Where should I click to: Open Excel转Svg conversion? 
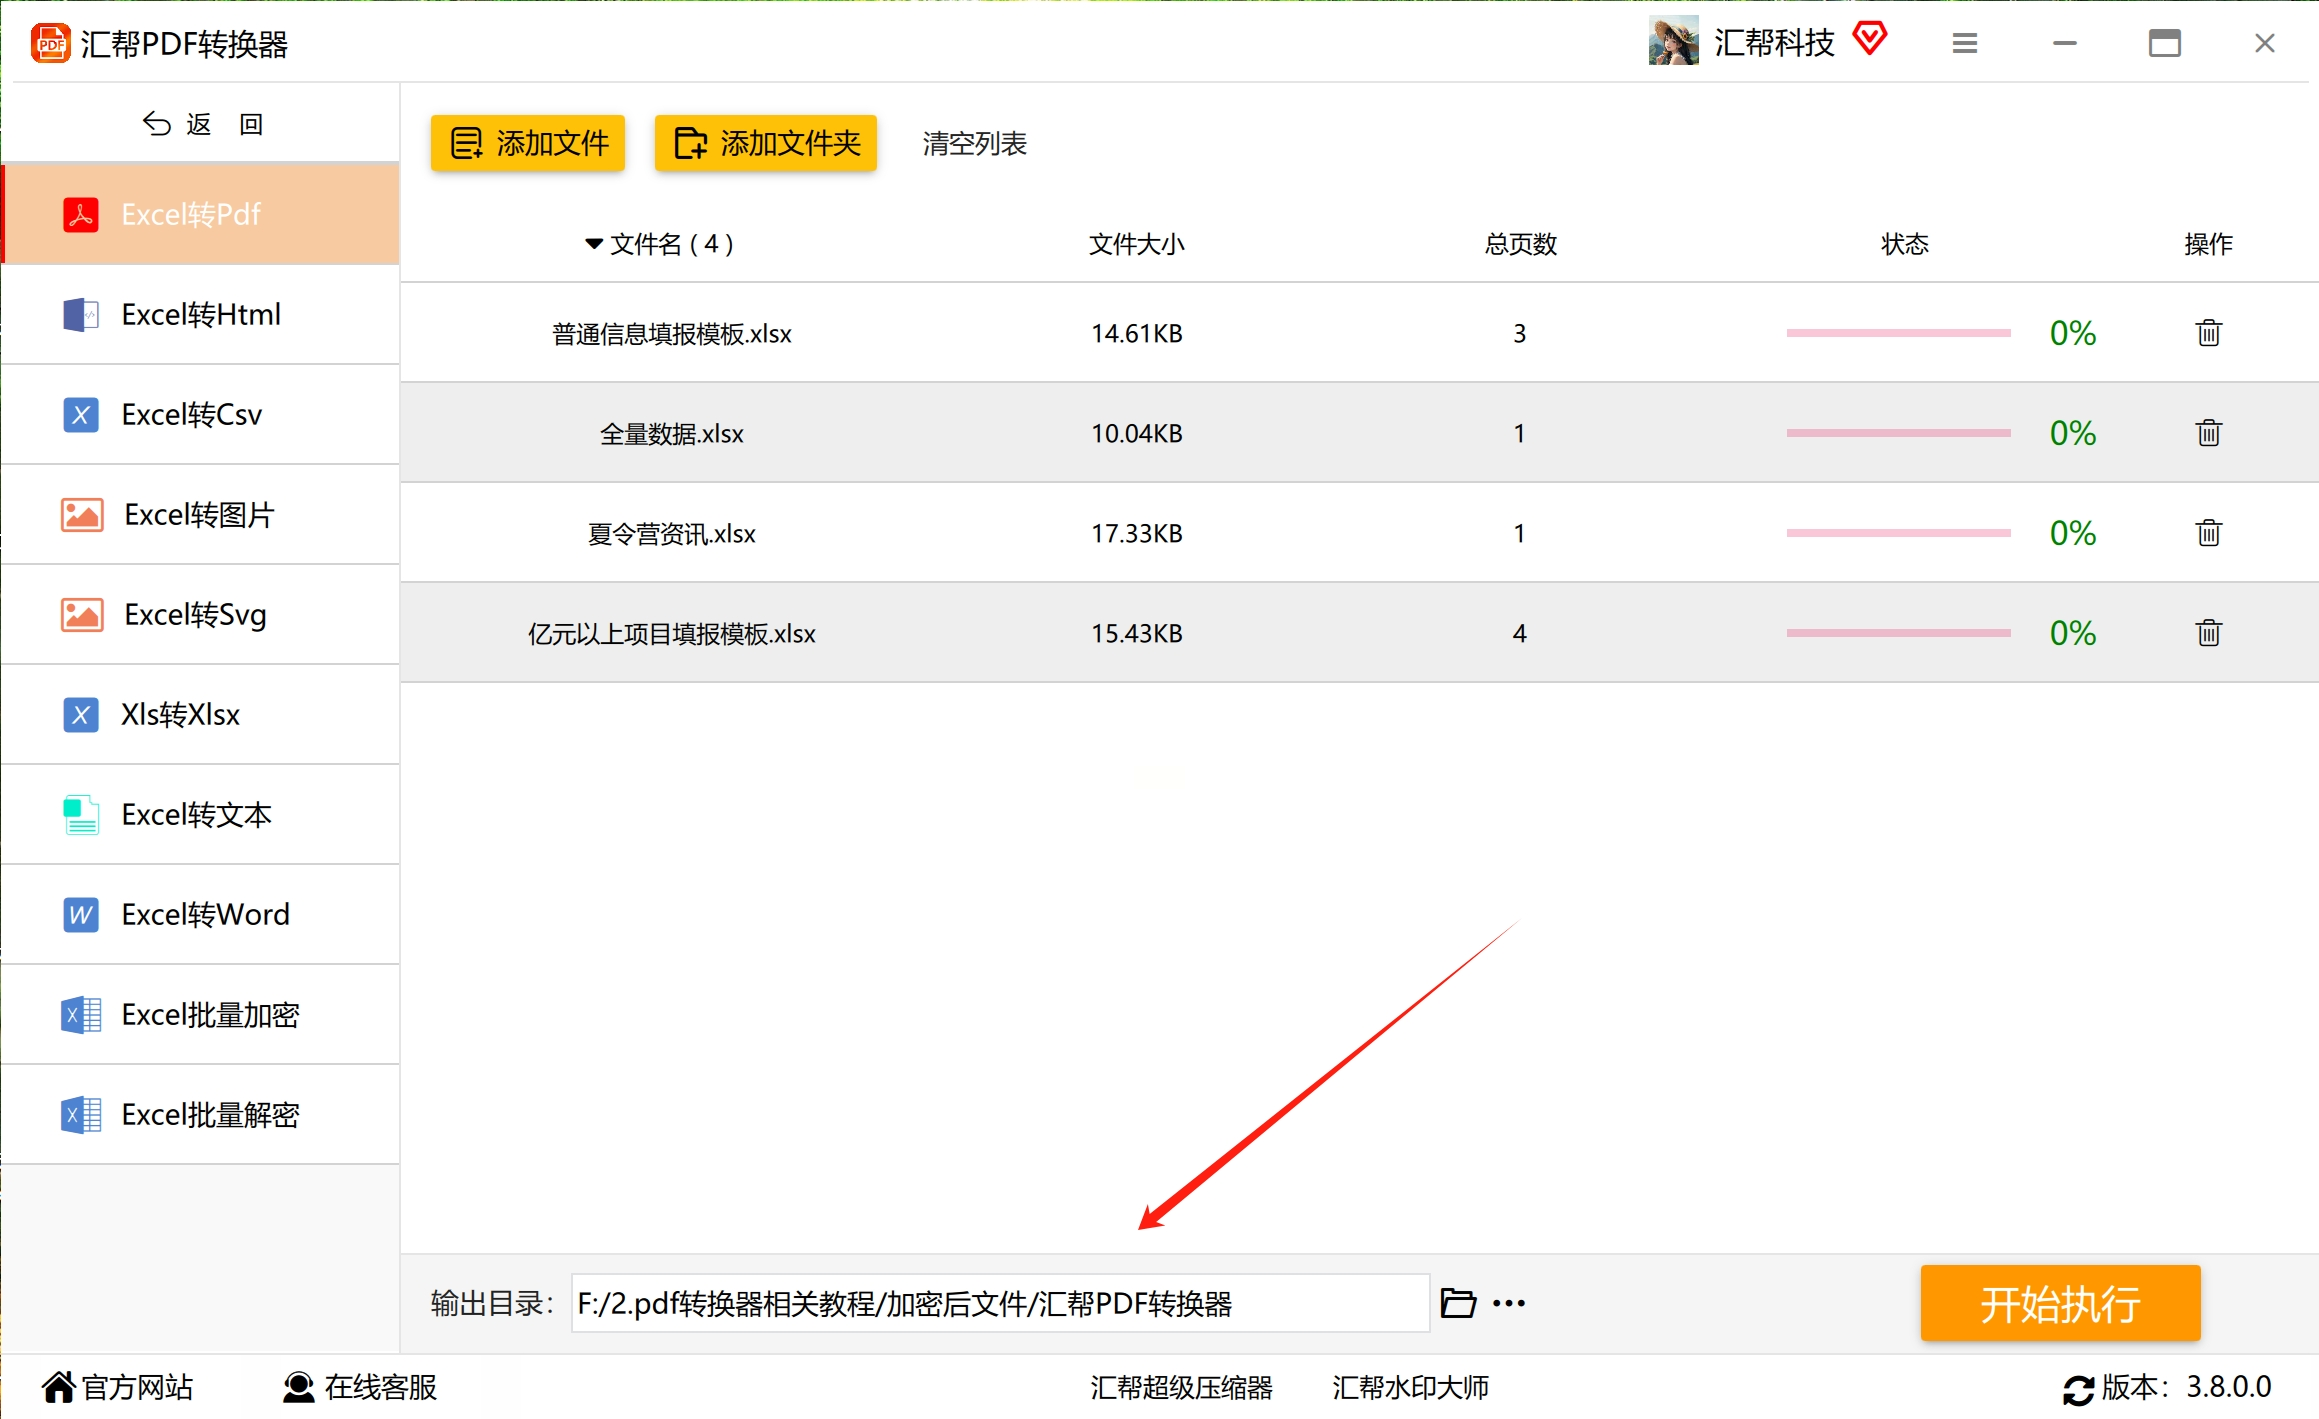click(200, 614)
